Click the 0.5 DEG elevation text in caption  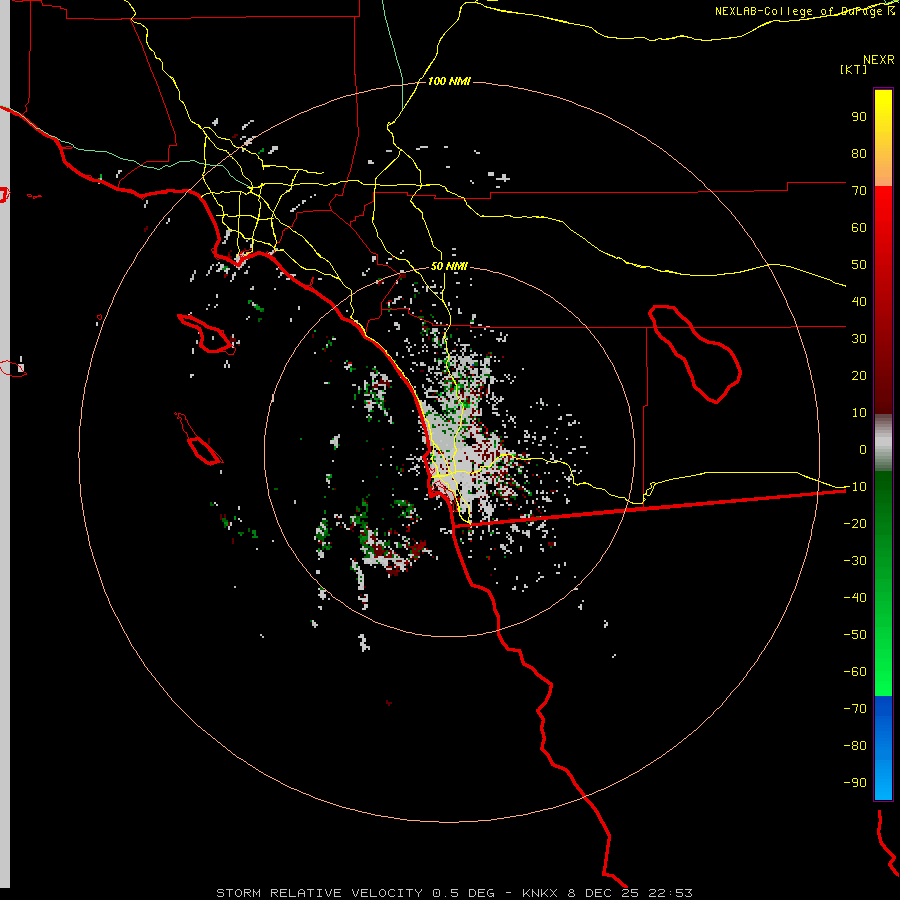(x=463, y=893)
